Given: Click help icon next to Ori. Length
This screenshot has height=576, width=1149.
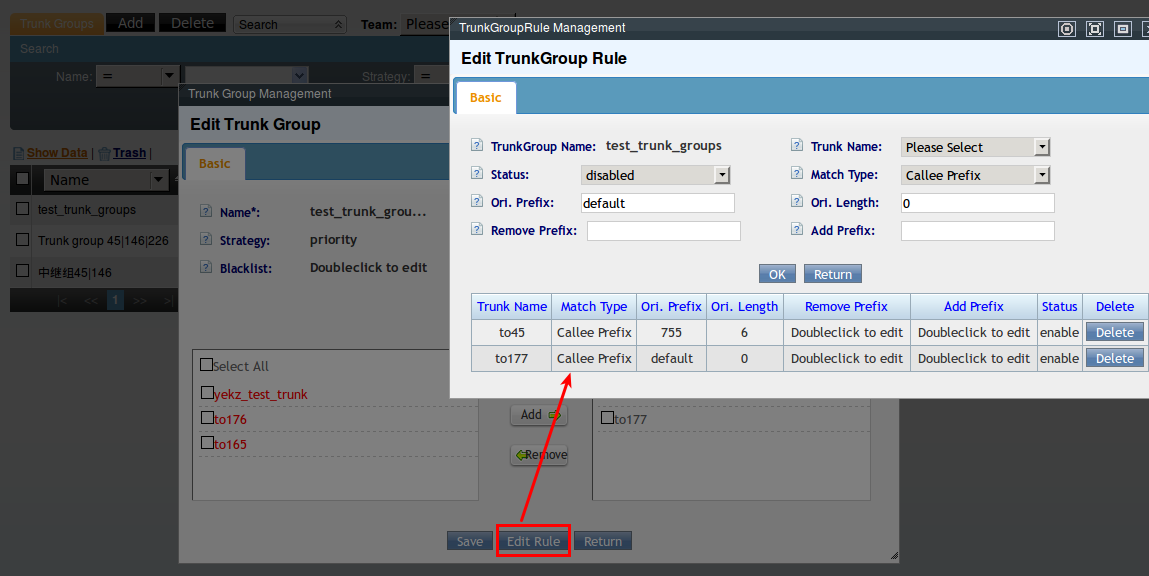Looking at the screenshot, I should pyautogui.click(x=797, y=202).
